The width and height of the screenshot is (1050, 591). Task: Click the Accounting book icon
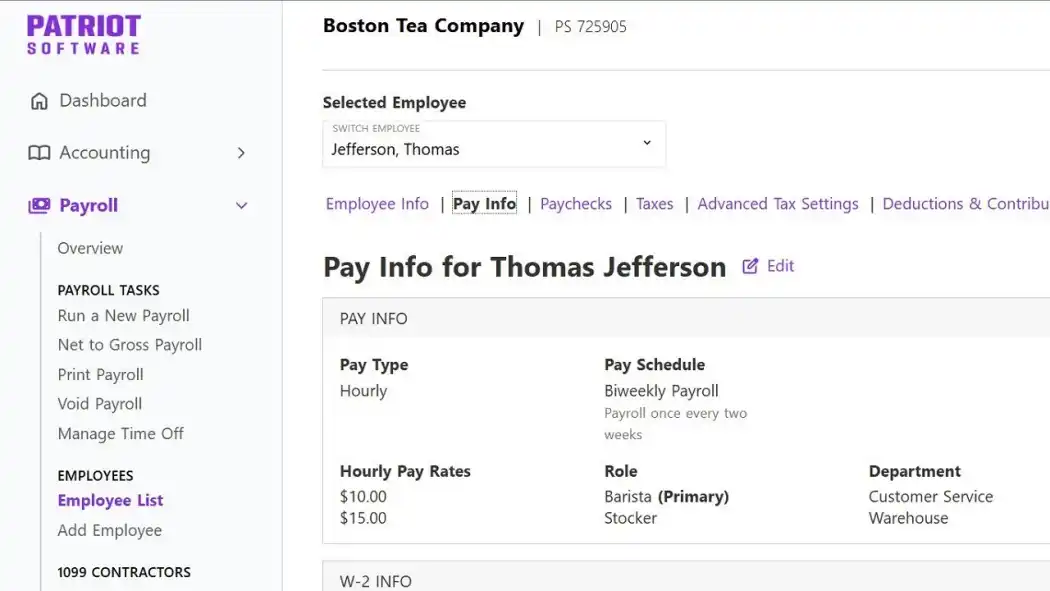39,153
